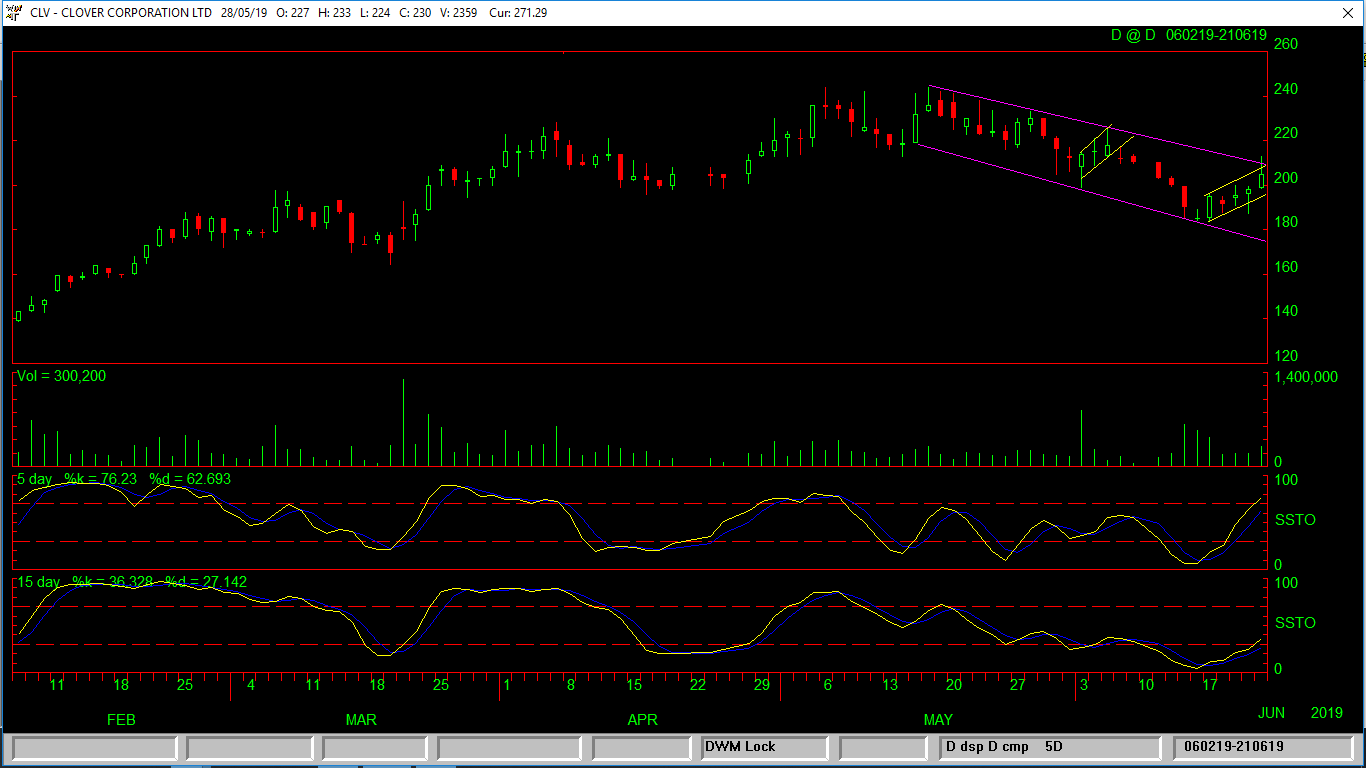The width and height of the screenshot is (1366, 768).
Task: Click the JUN month label on time axis
Action: (x=1271, y=713)
